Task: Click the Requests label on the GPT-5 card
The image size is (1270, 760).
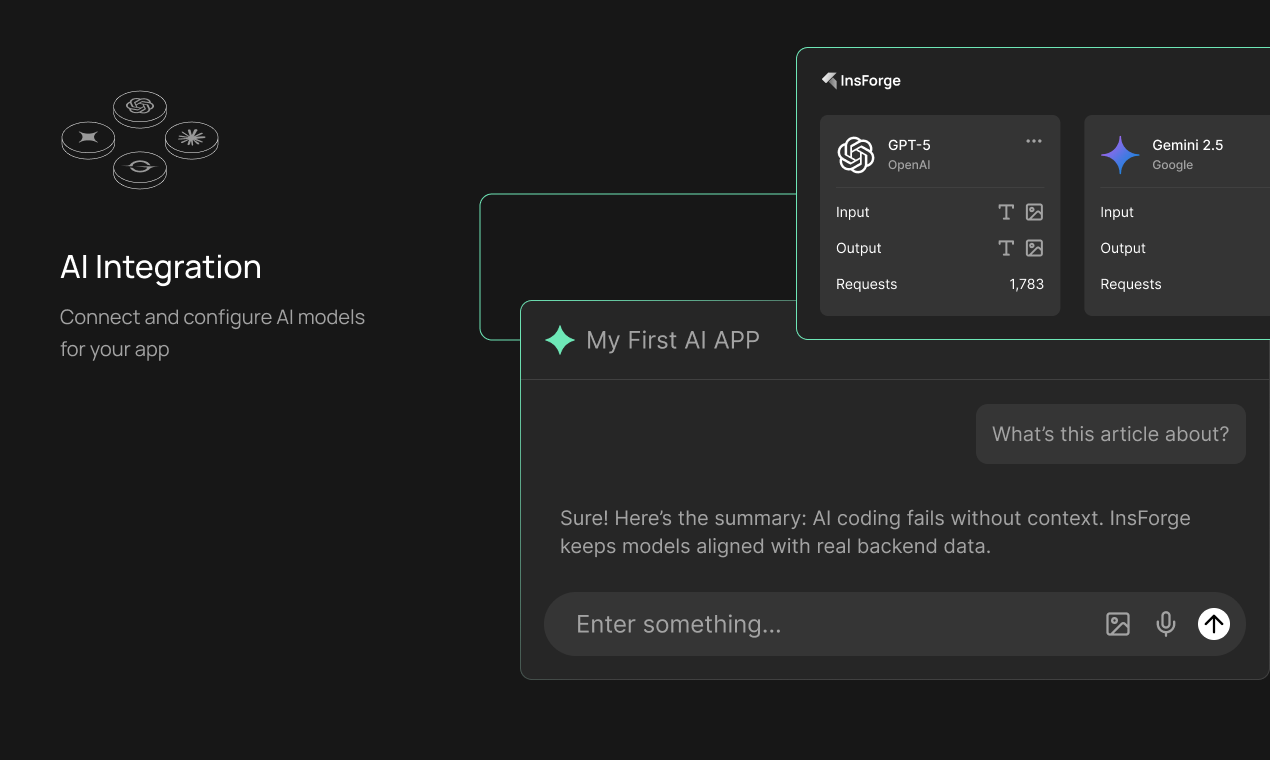Action: click(x=867, y=284)
